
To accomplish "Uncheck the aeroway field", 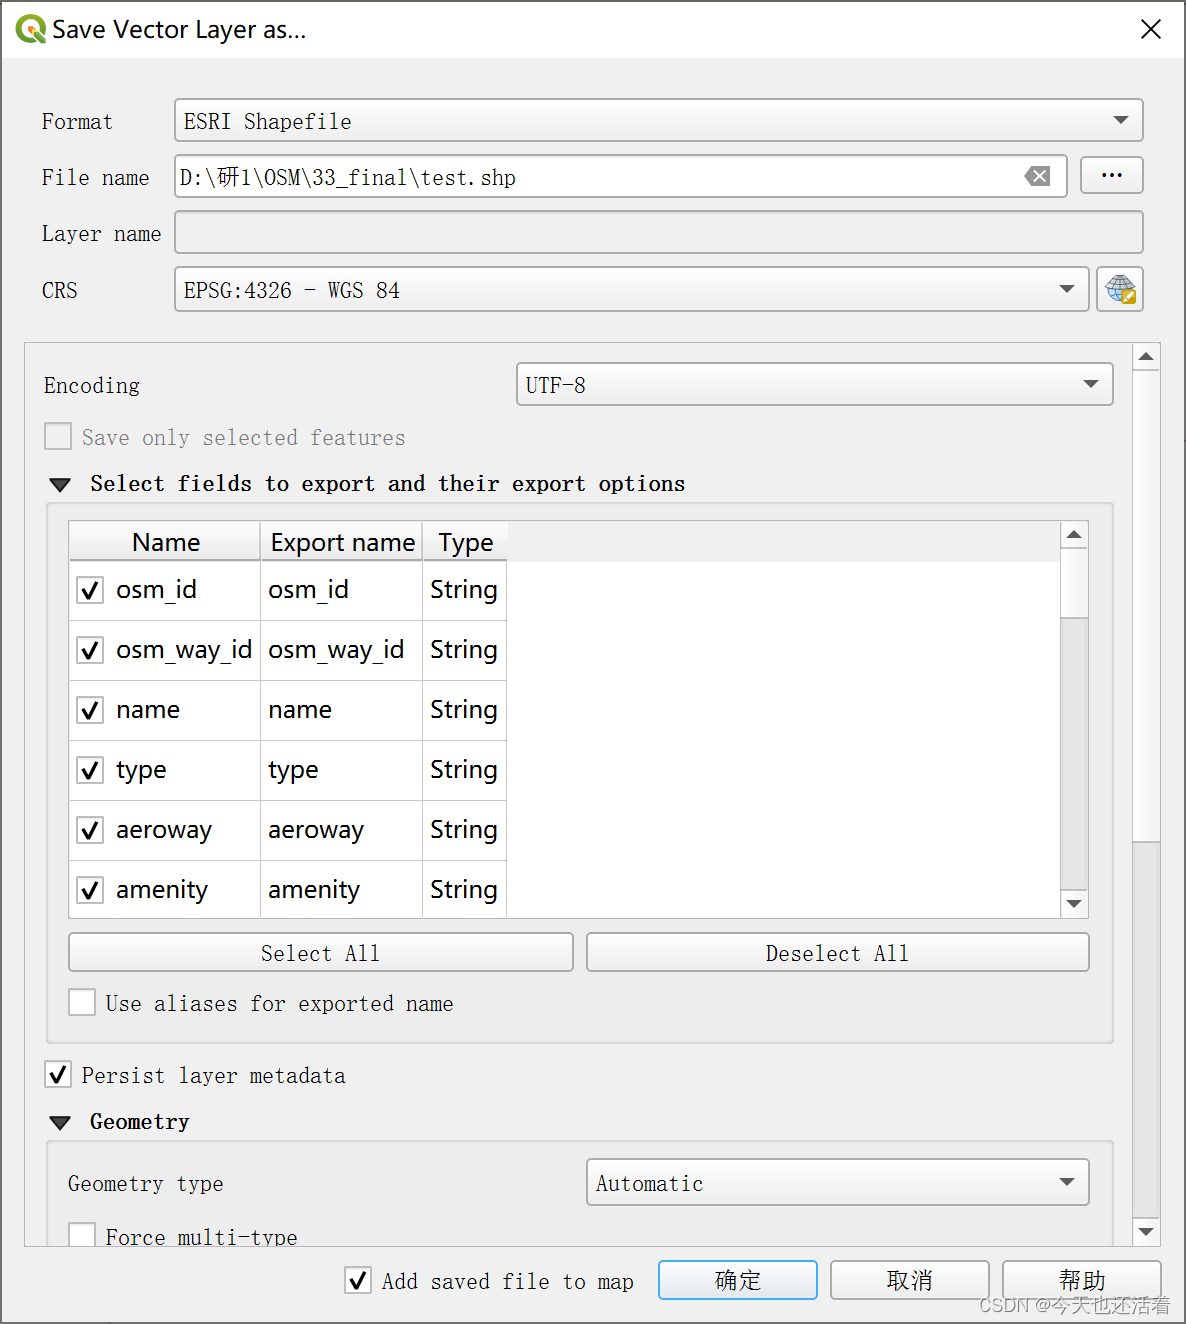I will coord(89,830).
